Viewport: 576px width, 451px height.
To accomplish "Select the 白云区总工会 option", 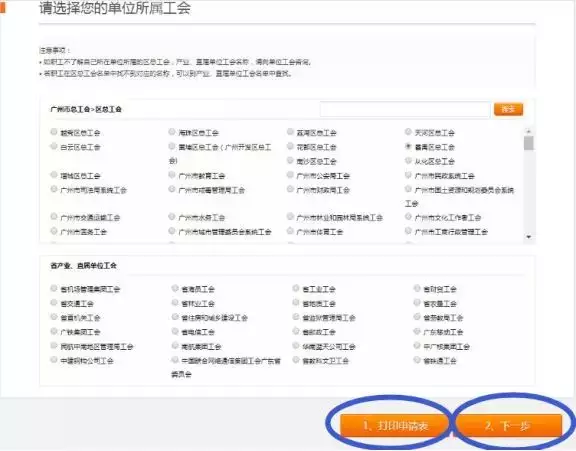I will (x=54, y=146).
